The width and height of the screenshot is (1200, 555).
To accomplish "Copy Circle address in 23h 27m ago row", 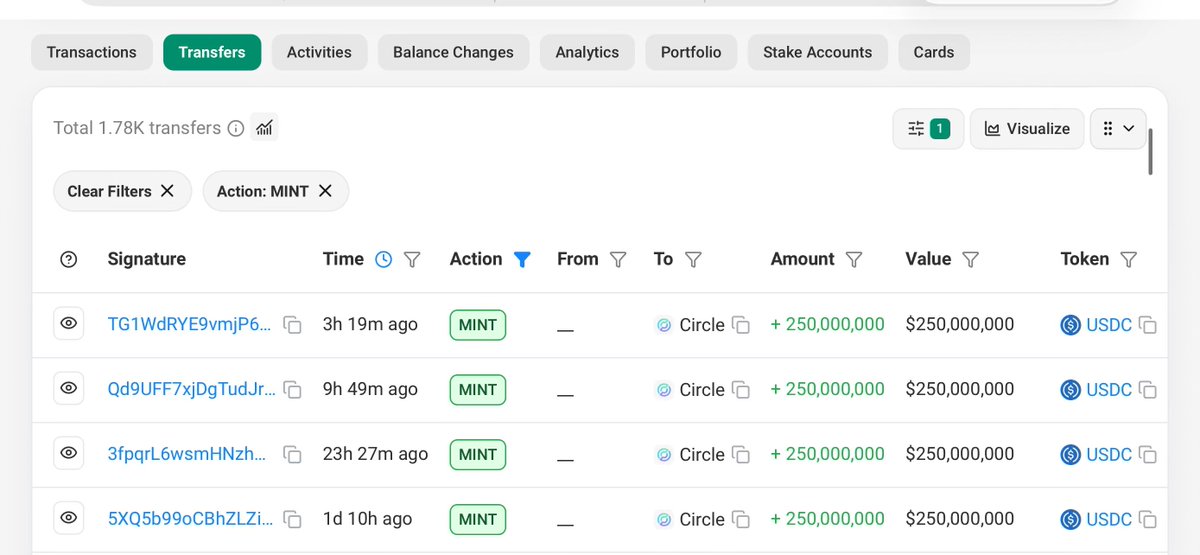I will pos(741,455).
